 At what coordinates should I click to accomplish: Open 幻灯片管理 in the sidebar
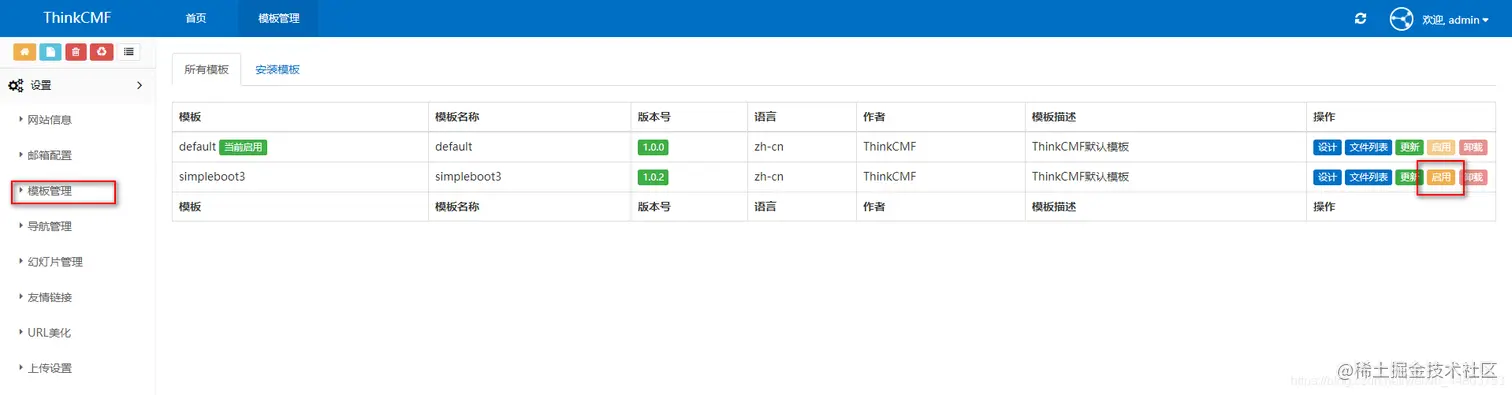(x=55, y=262)
